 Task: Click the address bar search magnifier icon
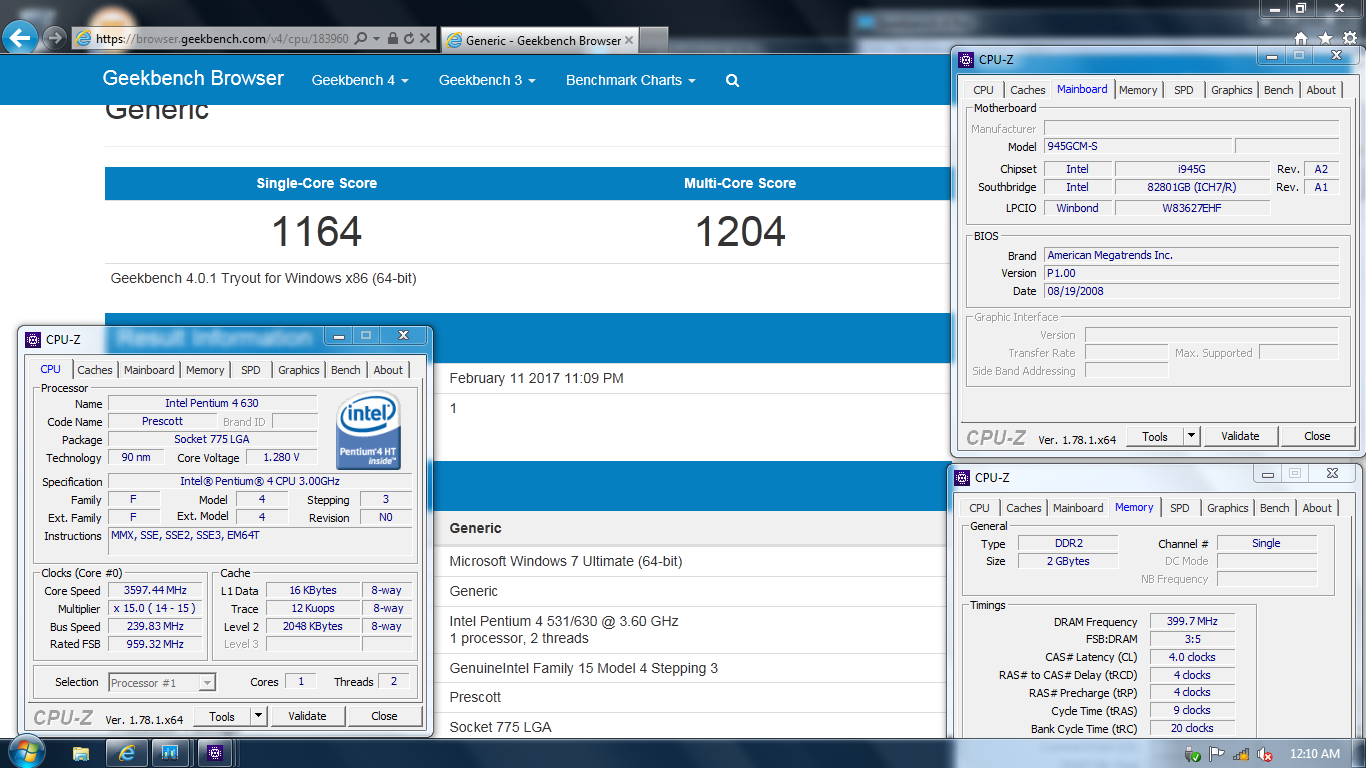(x=360, y=39)
